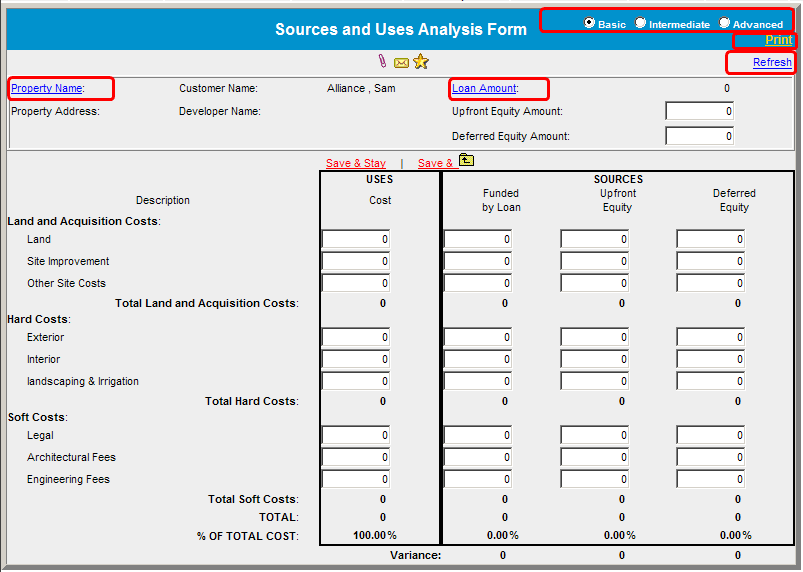Viewport: 803px width, 572px height.
Task: Click Legal Cost input field
Action: [x=356, y=435]
